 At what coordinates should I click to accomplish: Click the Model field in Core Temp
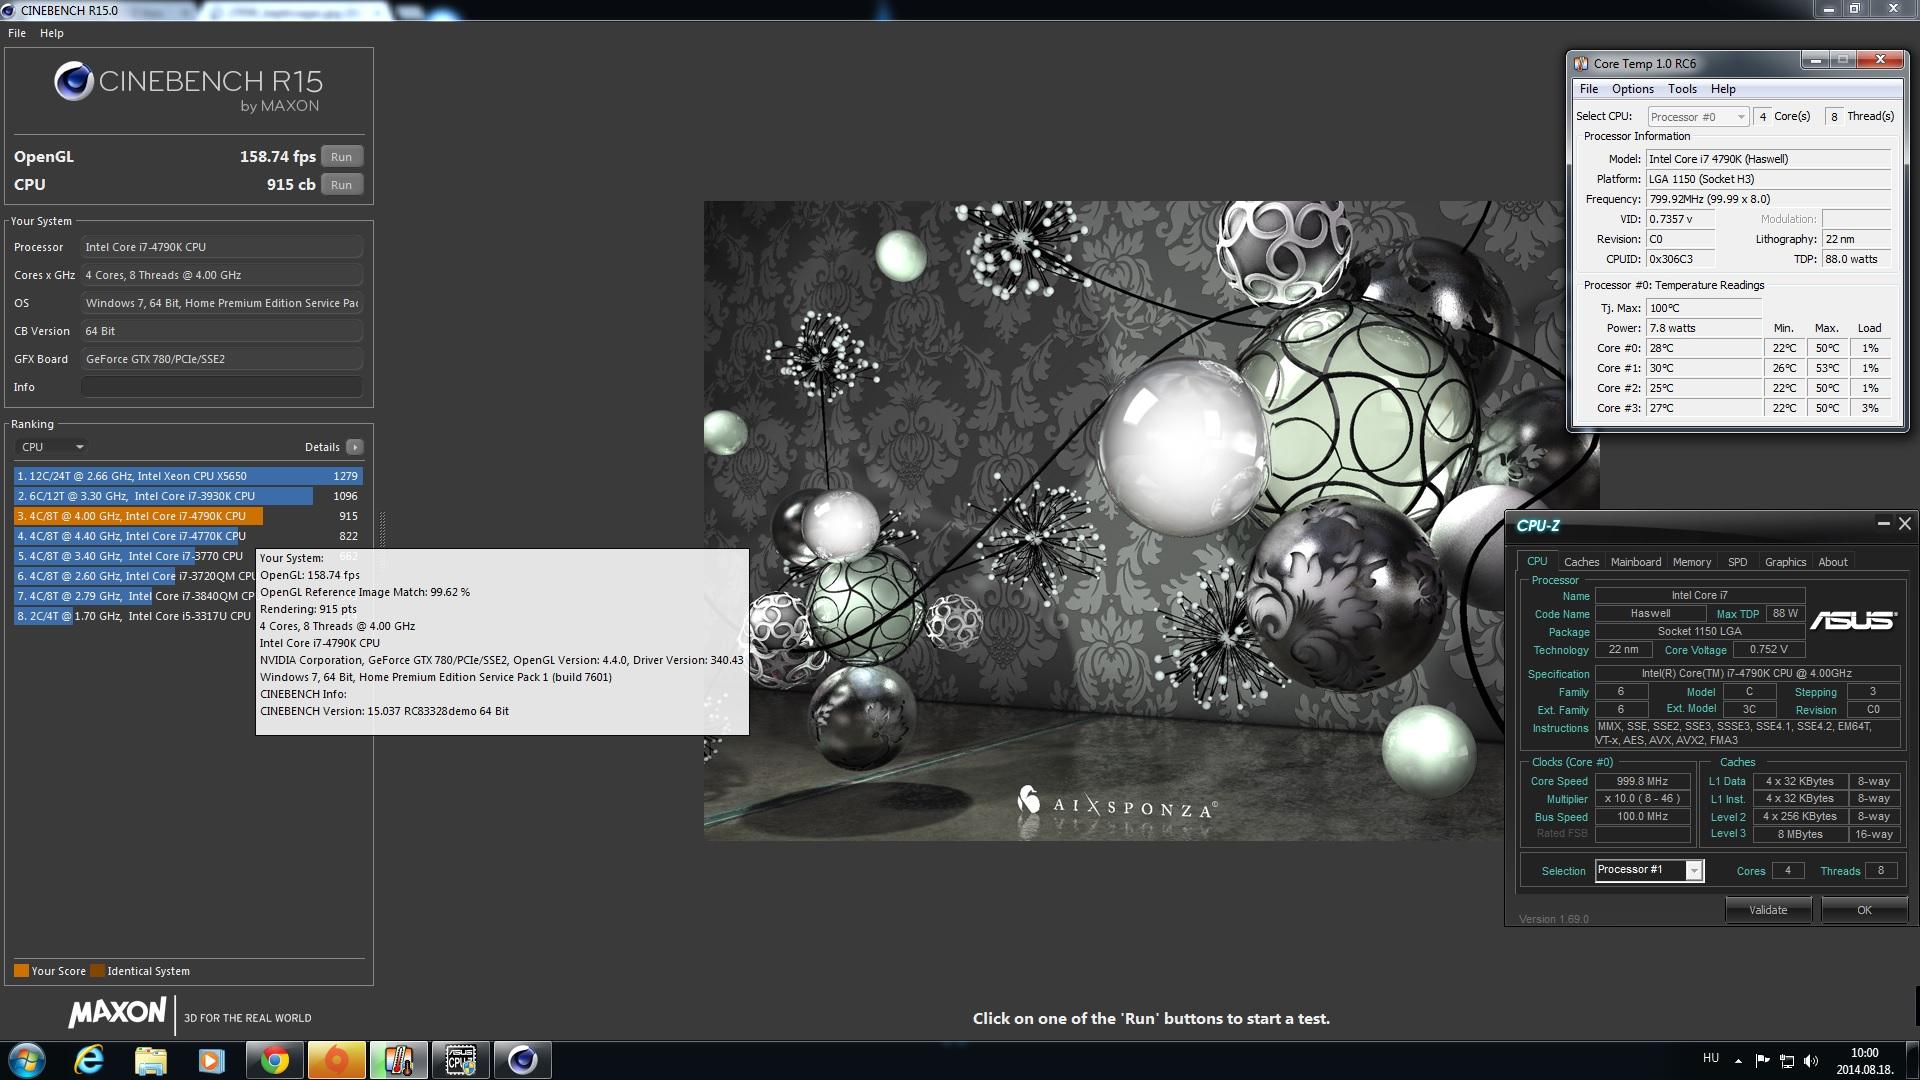(x=1768, y=159)
